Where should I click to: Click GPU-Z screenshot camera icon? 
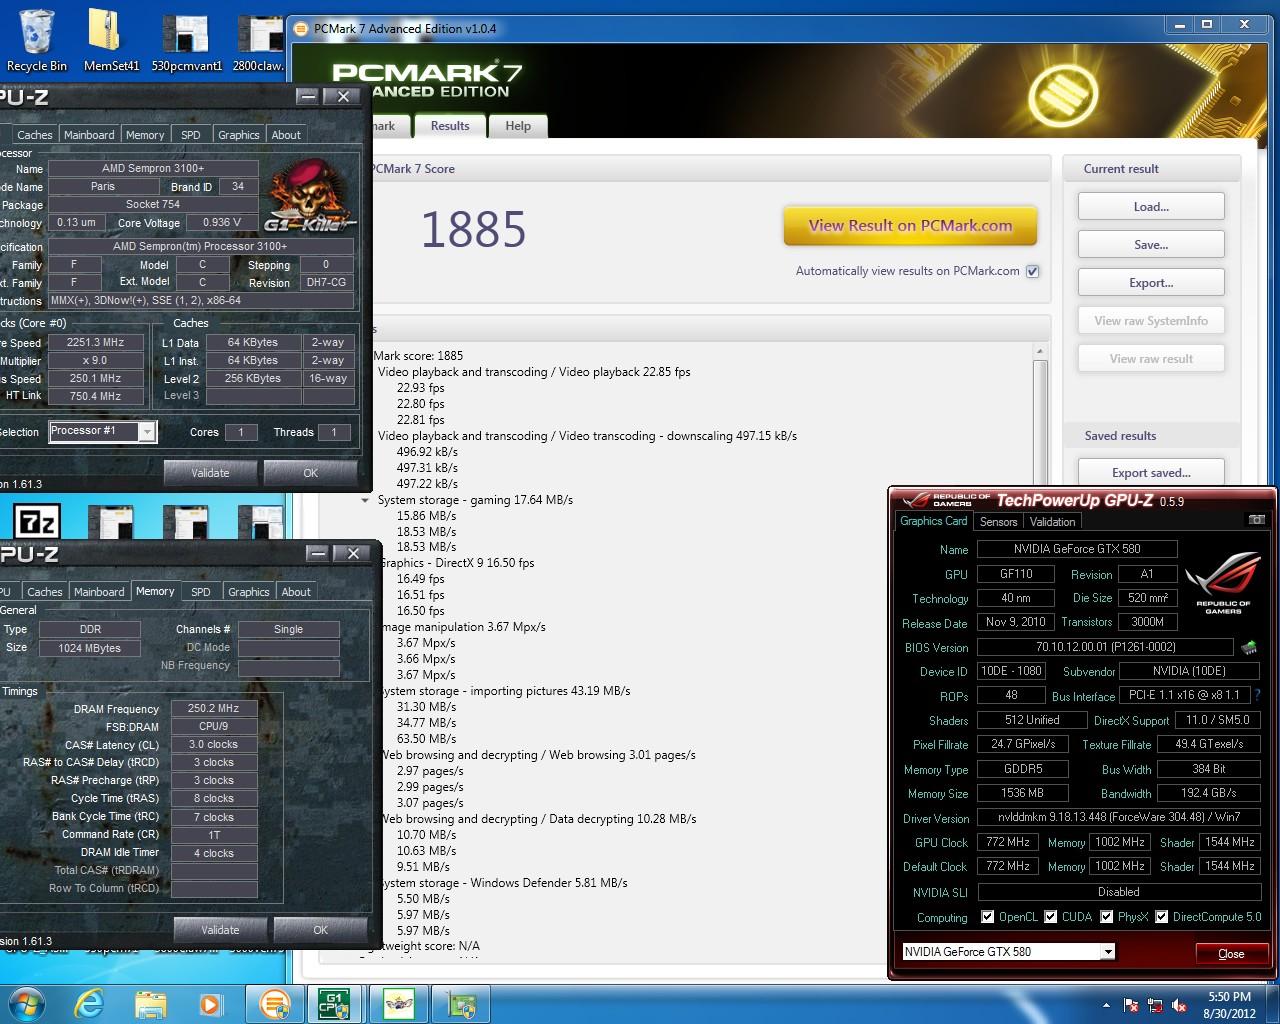[1257, 520]
